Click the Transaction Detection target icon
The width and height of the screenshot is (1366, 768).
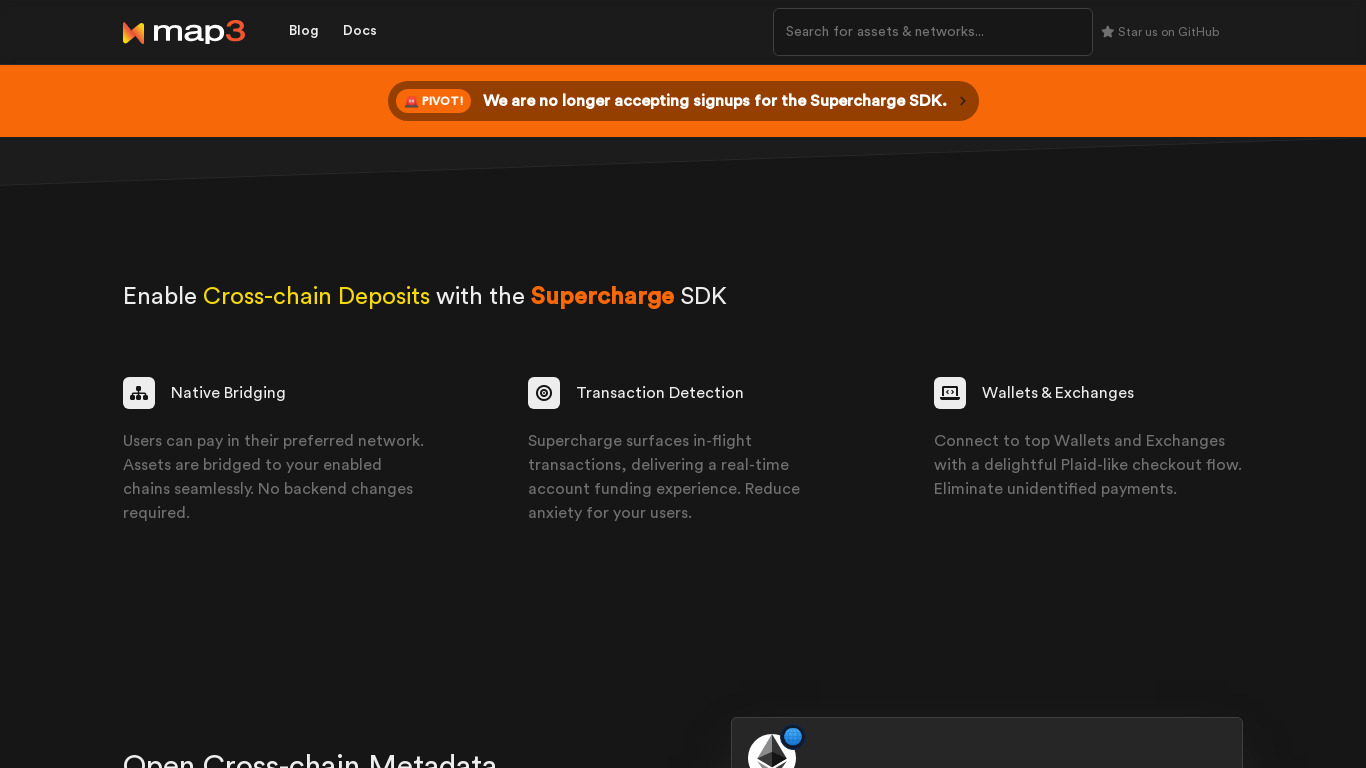[544, 393]
